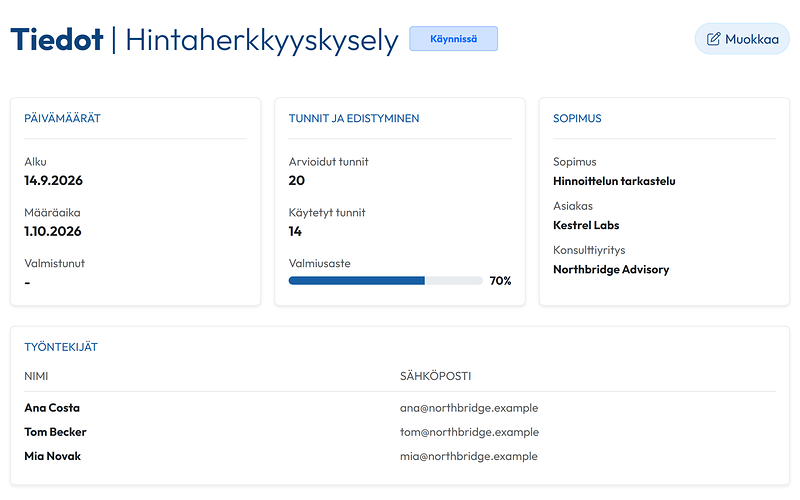800x500 pixels.
Task: Select the 70% progress value
Action: tap(500, 281)
